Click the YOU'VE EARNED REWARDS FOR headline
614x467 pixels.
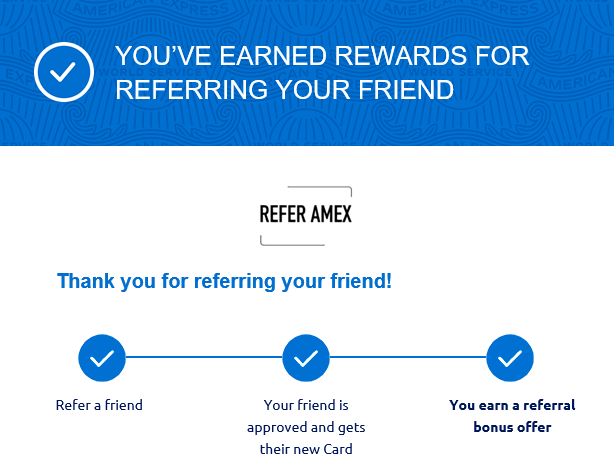322,56
